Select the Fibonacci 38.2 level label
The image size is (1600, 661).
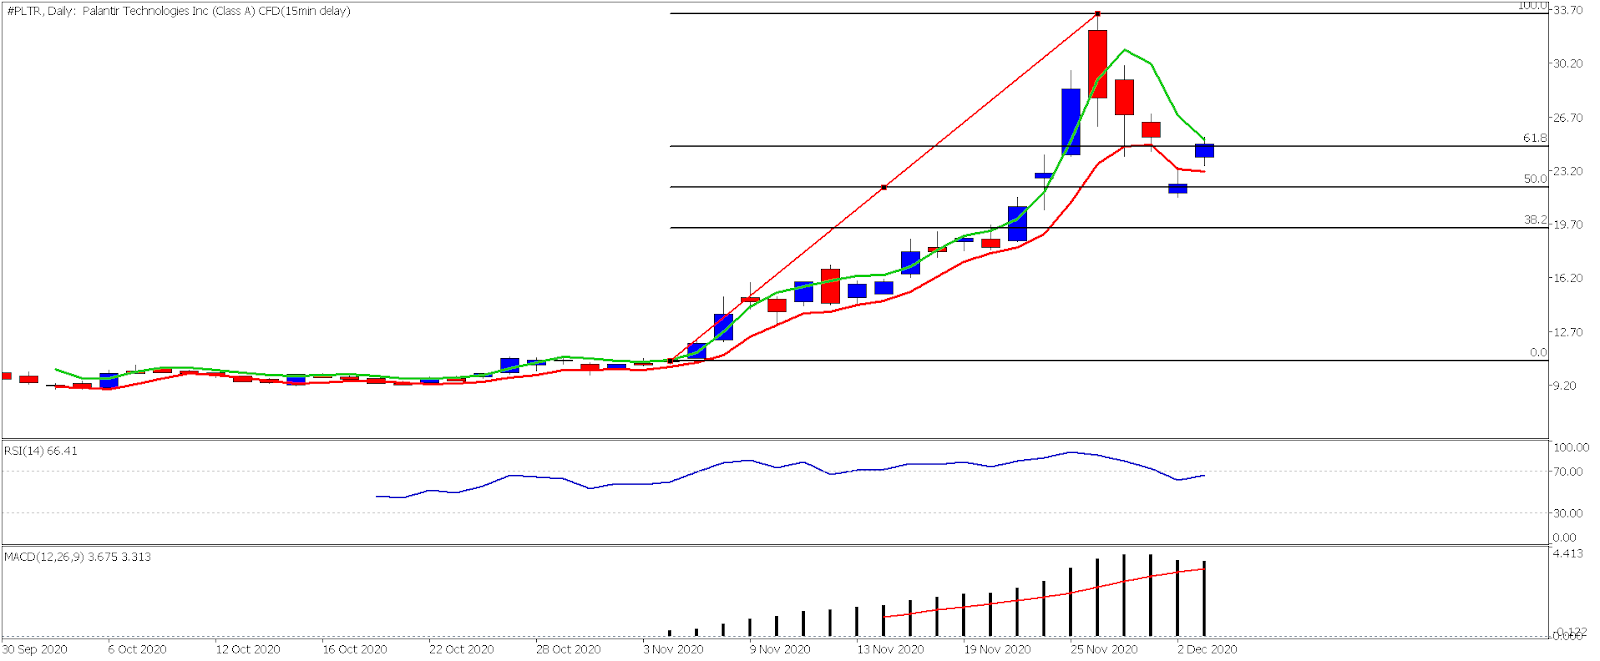pyautogui.click(x=1534, y=220)
